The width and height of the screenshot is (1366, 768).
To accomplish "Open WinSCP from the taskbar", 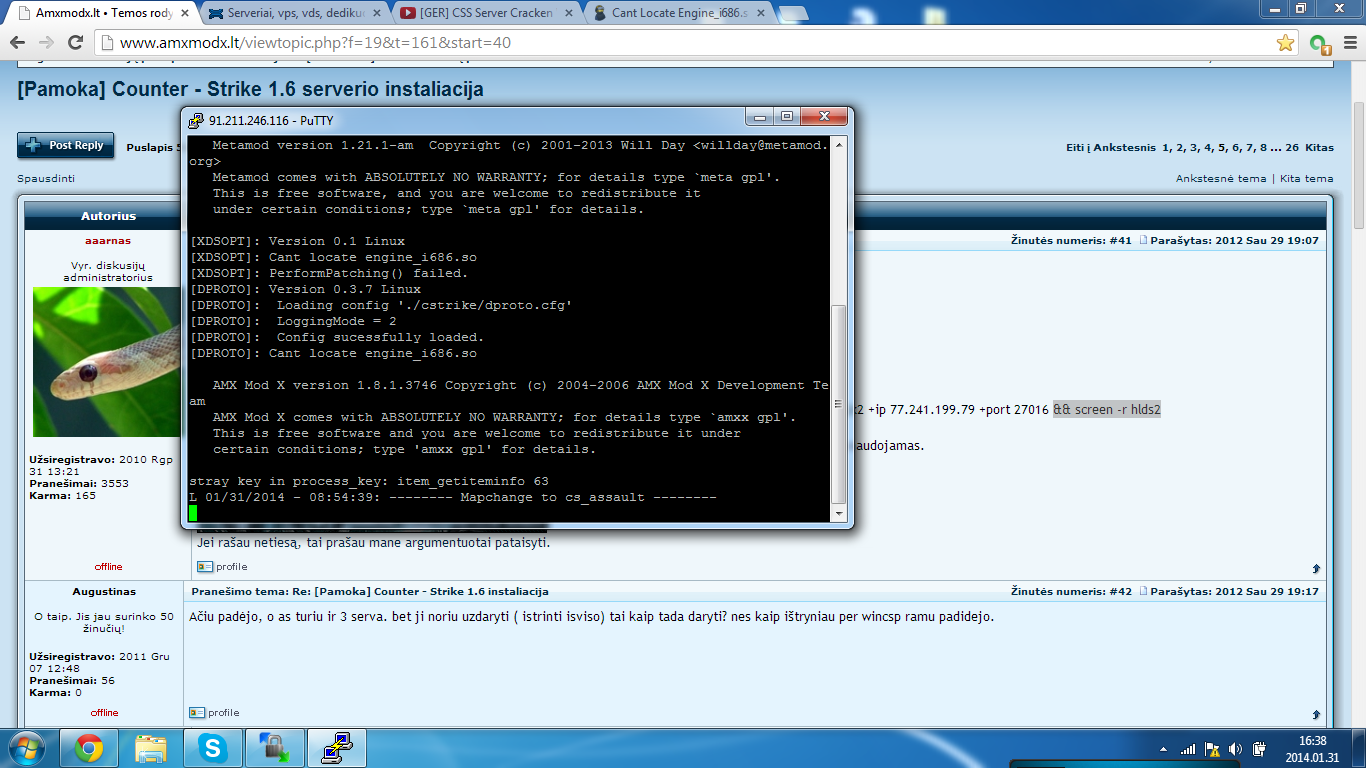I will [274, 748].
